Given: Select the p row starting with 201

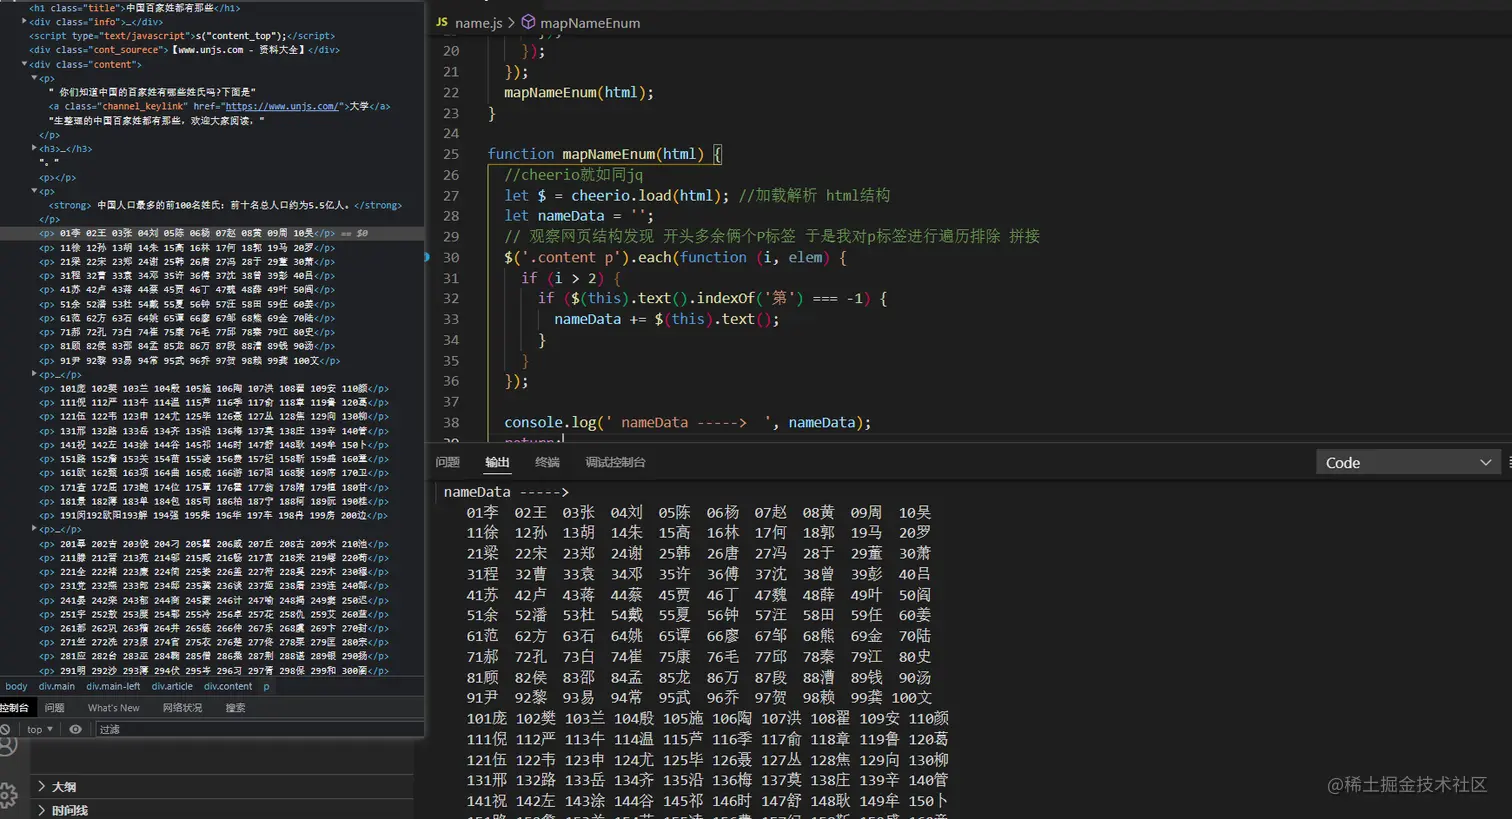Looking at the screenshot, I should tap(213, 544).
